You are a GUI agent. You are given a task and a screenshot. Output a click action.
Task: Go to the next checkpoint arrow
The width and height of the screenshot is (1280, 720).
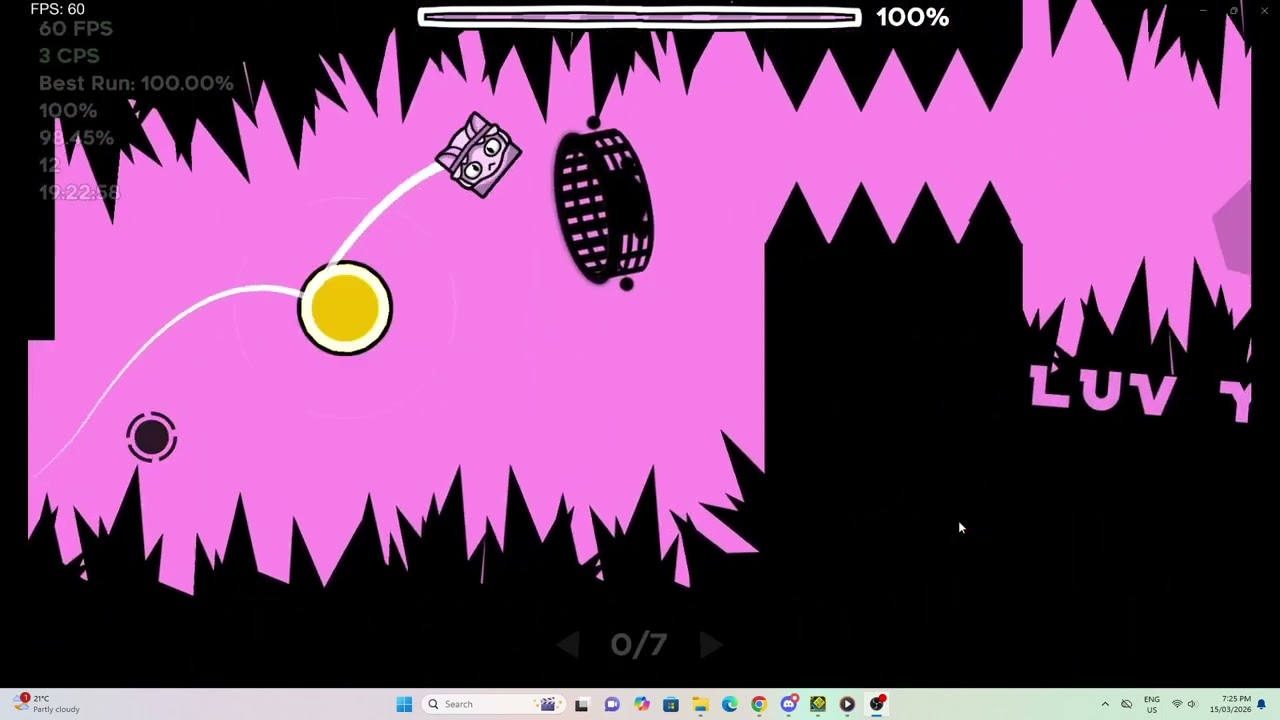pyautogui.click(x=710, y=645)
